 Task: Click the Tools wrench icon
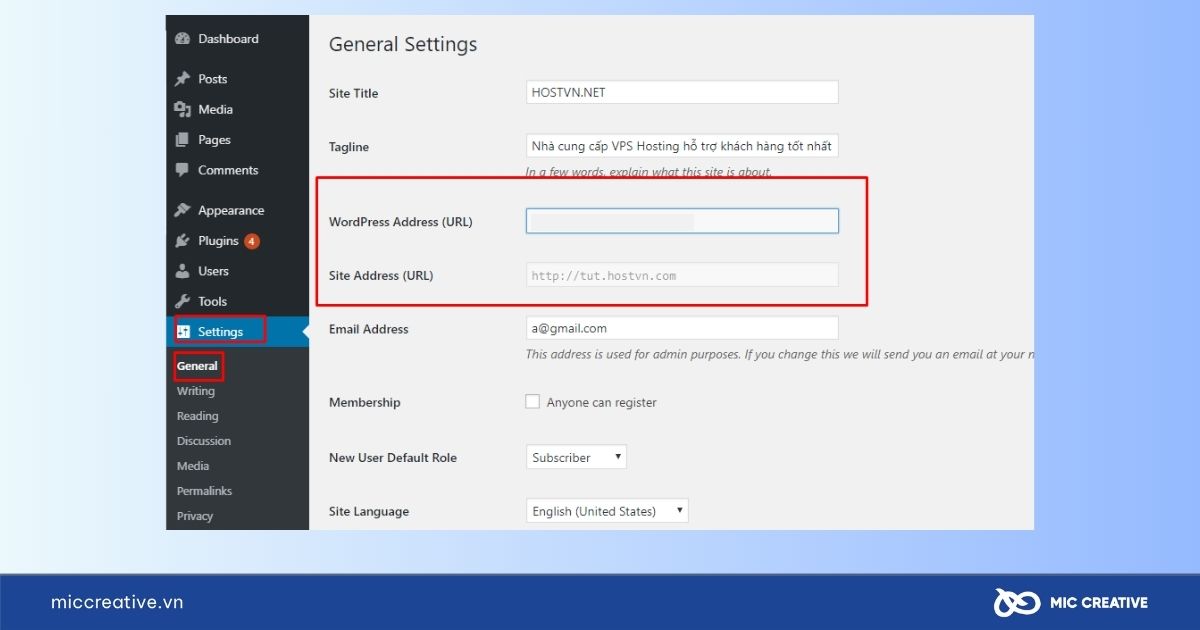point(182,301)
